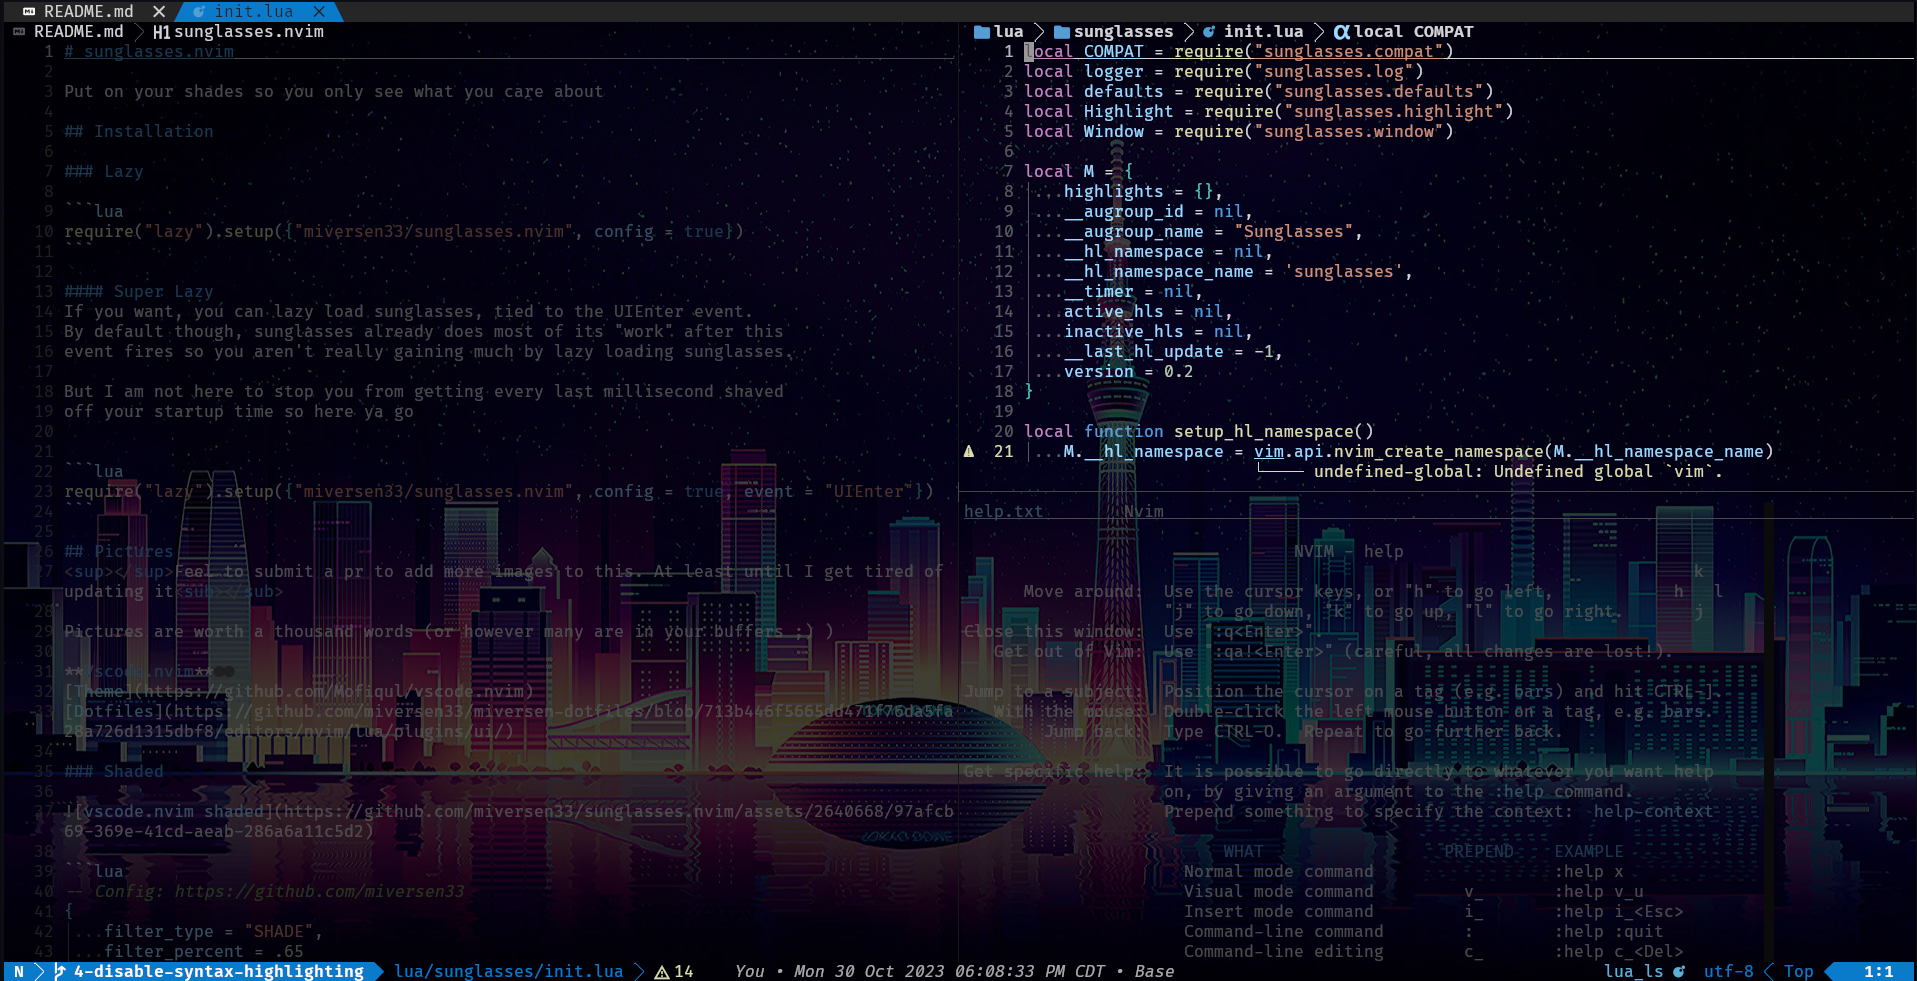This screenshot has height=981, width=1917.
Task: Open the vscode.nvim shaded image link
Action: [x=508, y=821]
